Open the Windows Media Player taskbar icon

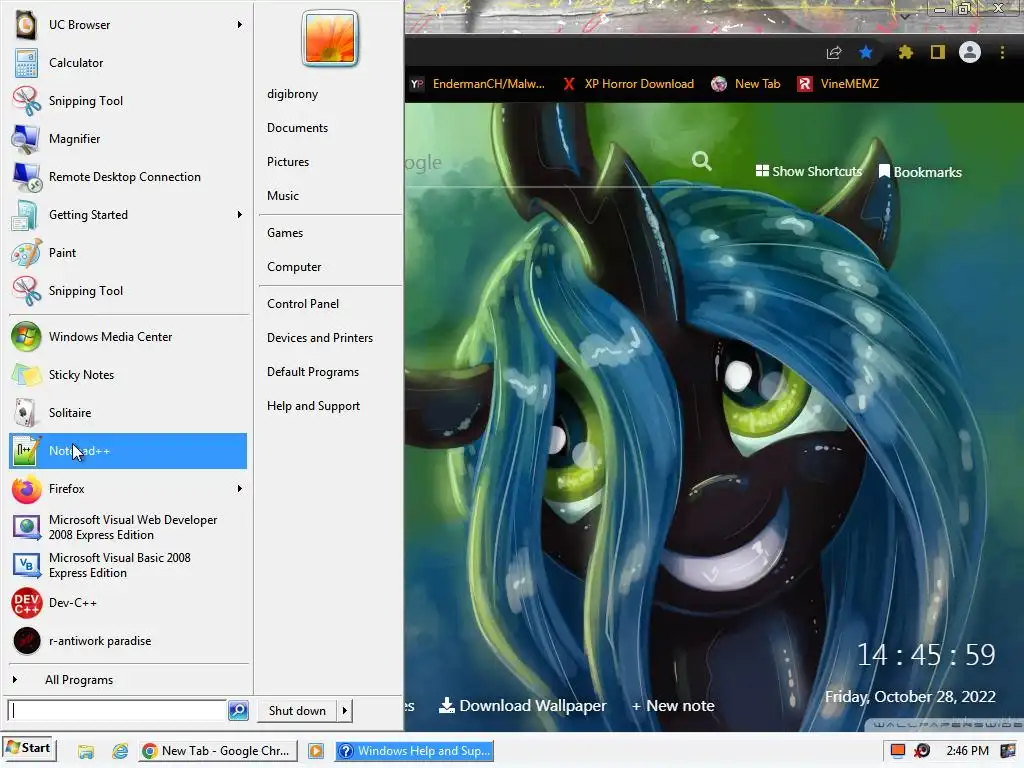coord(316,751)
